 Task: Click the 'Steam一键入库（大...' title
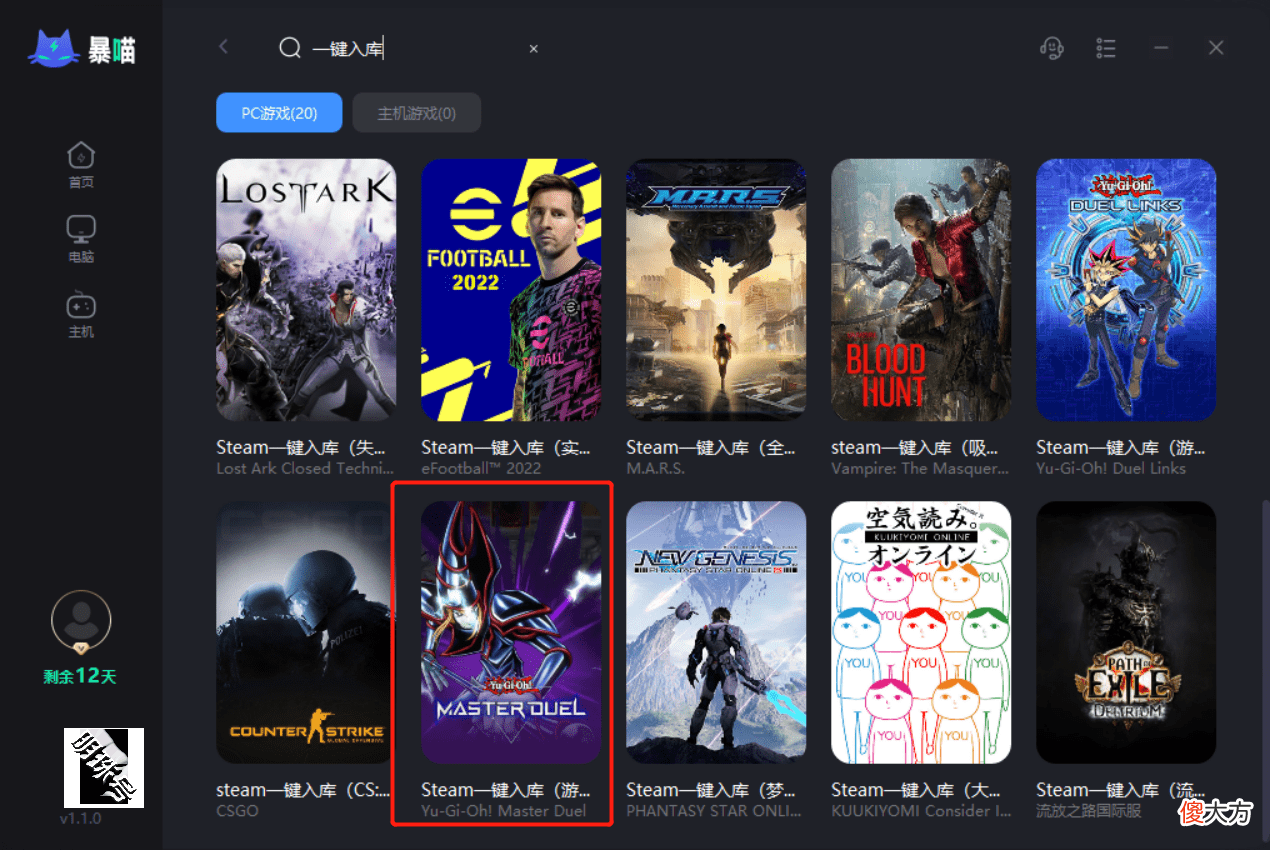tap(916, 790)
